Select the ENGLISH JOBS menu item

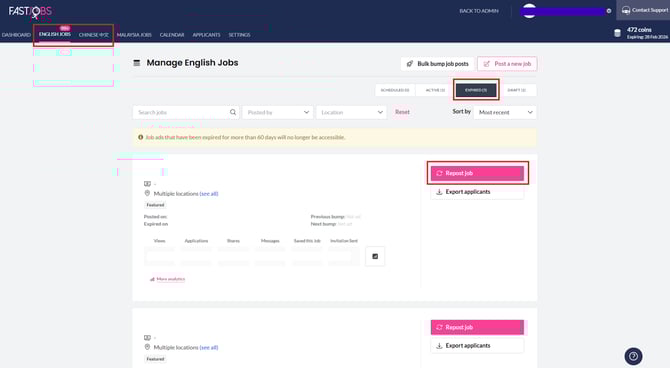click(55, 34)
